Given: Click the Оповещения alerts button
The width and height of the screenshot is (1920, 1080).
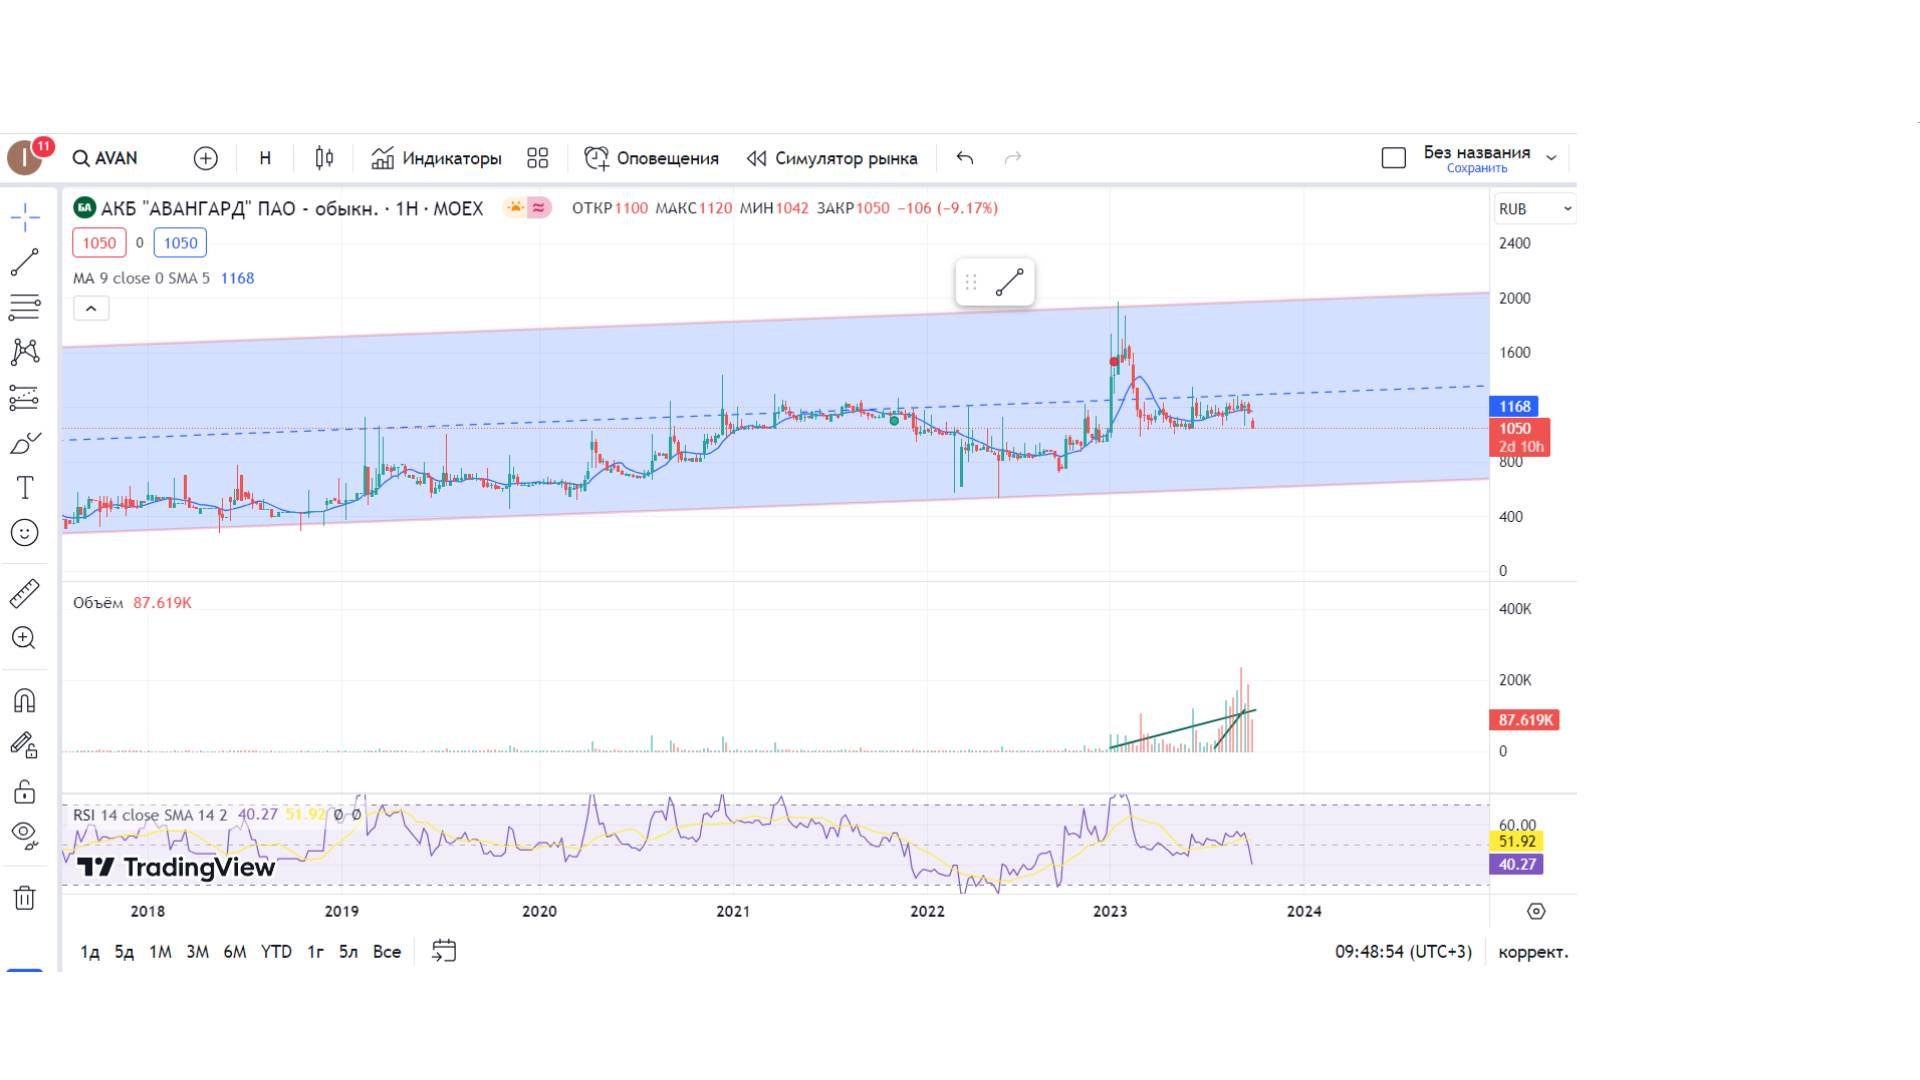Looking at the screenshot, I should pyautogui.click(x=651, y=158).
